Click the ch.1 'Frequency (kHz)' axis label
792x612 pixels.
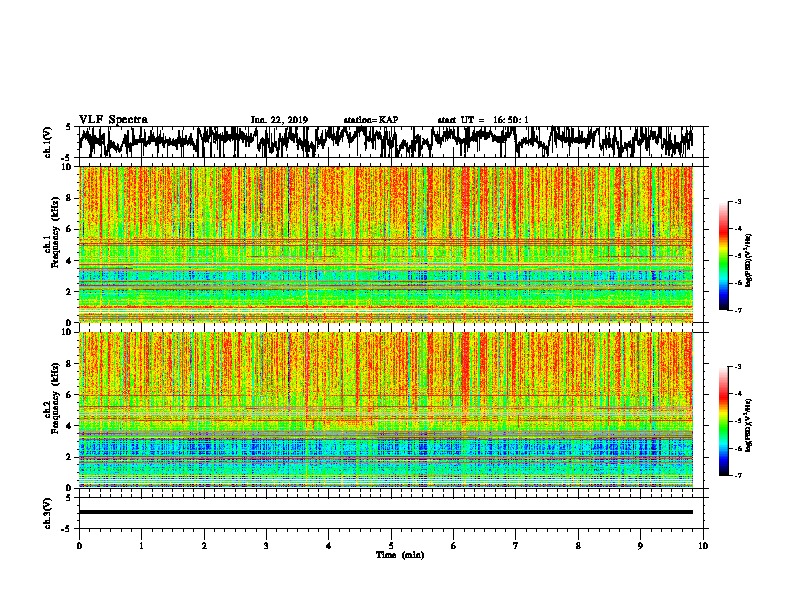[56, 232]
